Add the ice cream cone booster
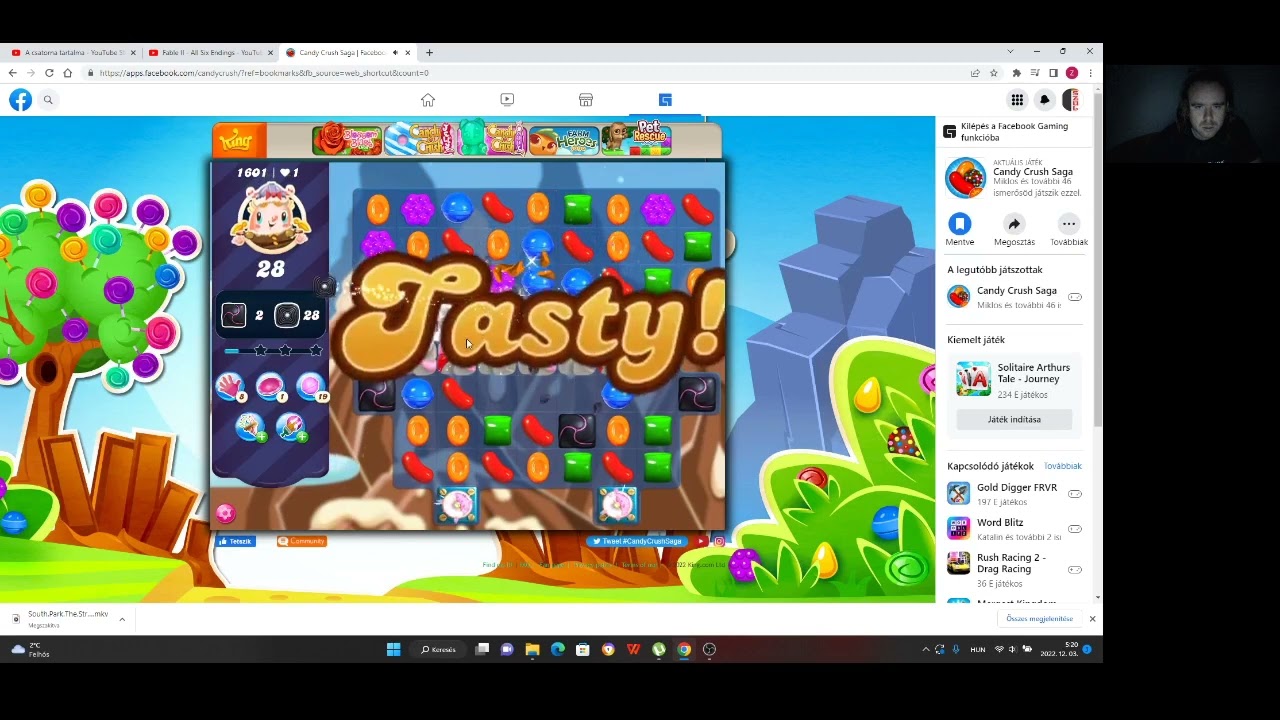 250,427
